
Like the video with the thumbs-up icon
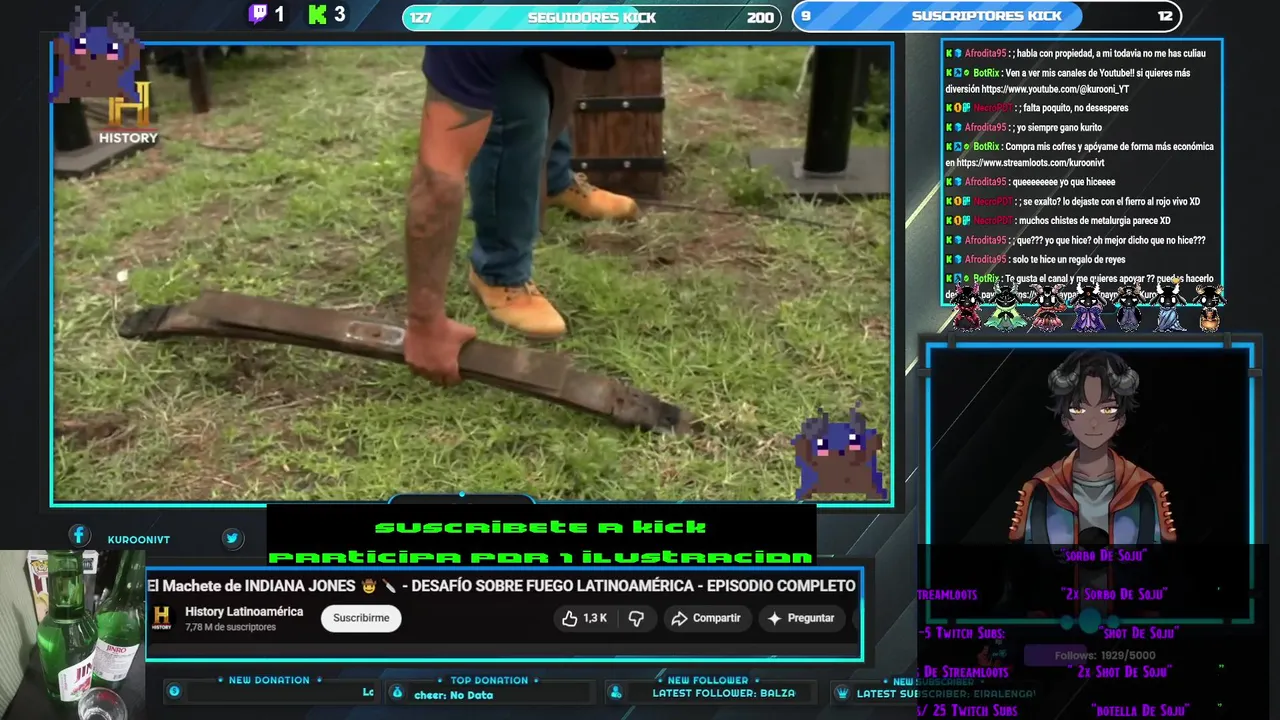coord(570,618)
